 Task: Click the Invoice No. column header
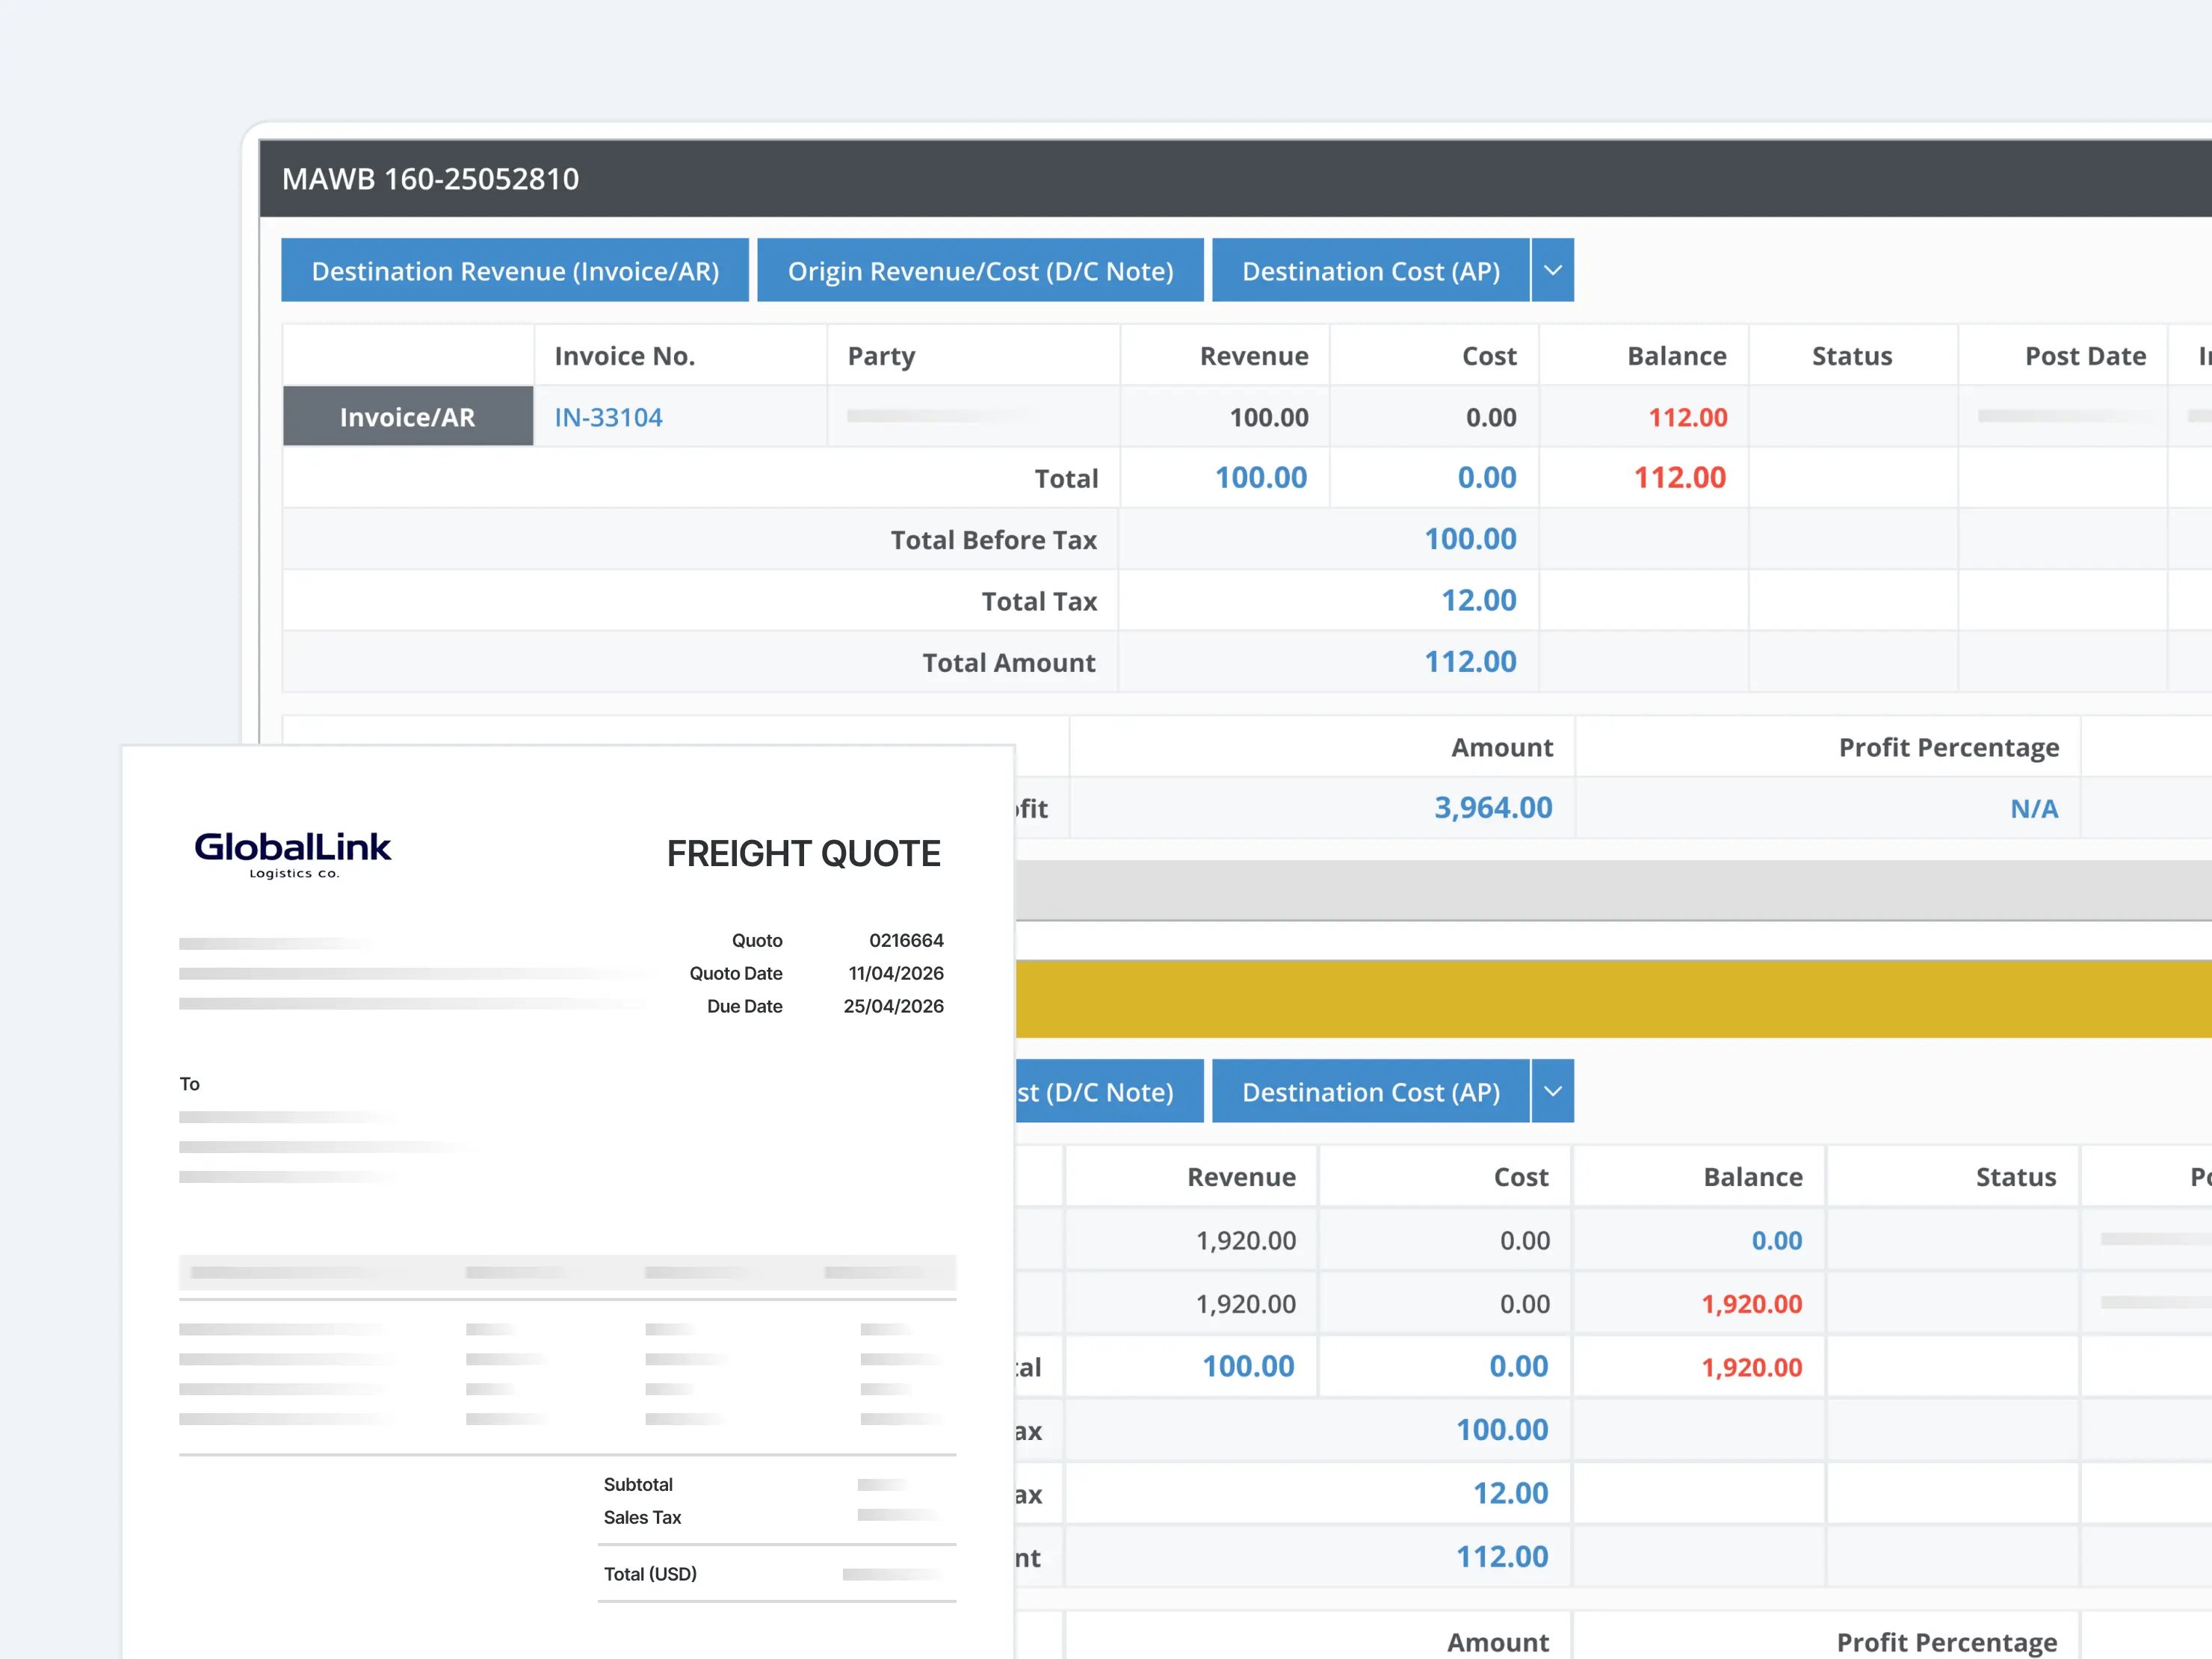coord(624,356)
